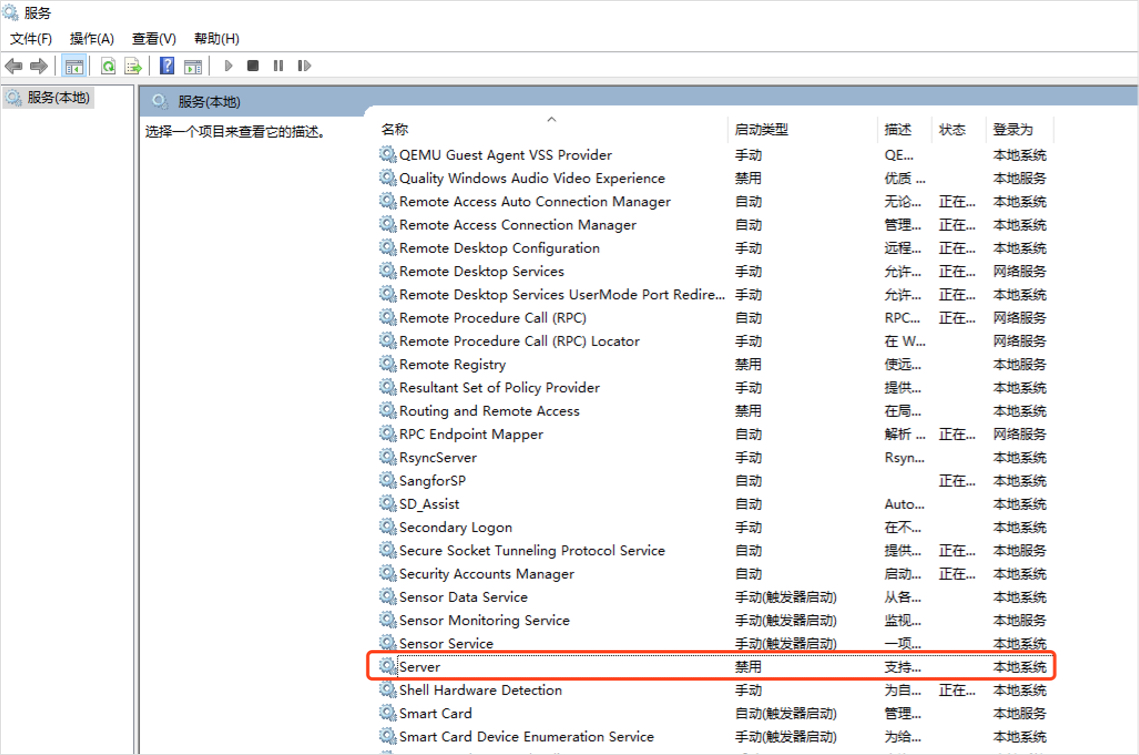
Task: Select the SD_Assist service
Action: 429,504
